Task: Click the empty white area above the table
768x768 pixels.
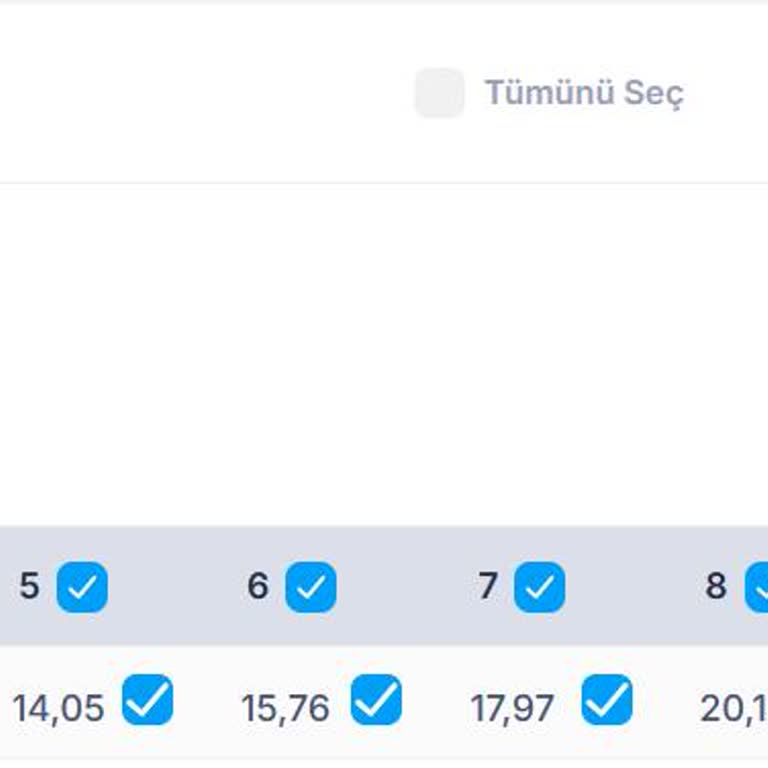Action: pos(384,350)
